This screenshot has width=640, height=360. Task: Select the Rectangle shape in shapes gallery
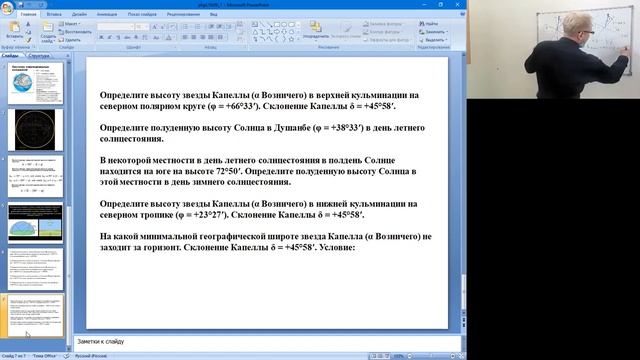coord(277,24)
